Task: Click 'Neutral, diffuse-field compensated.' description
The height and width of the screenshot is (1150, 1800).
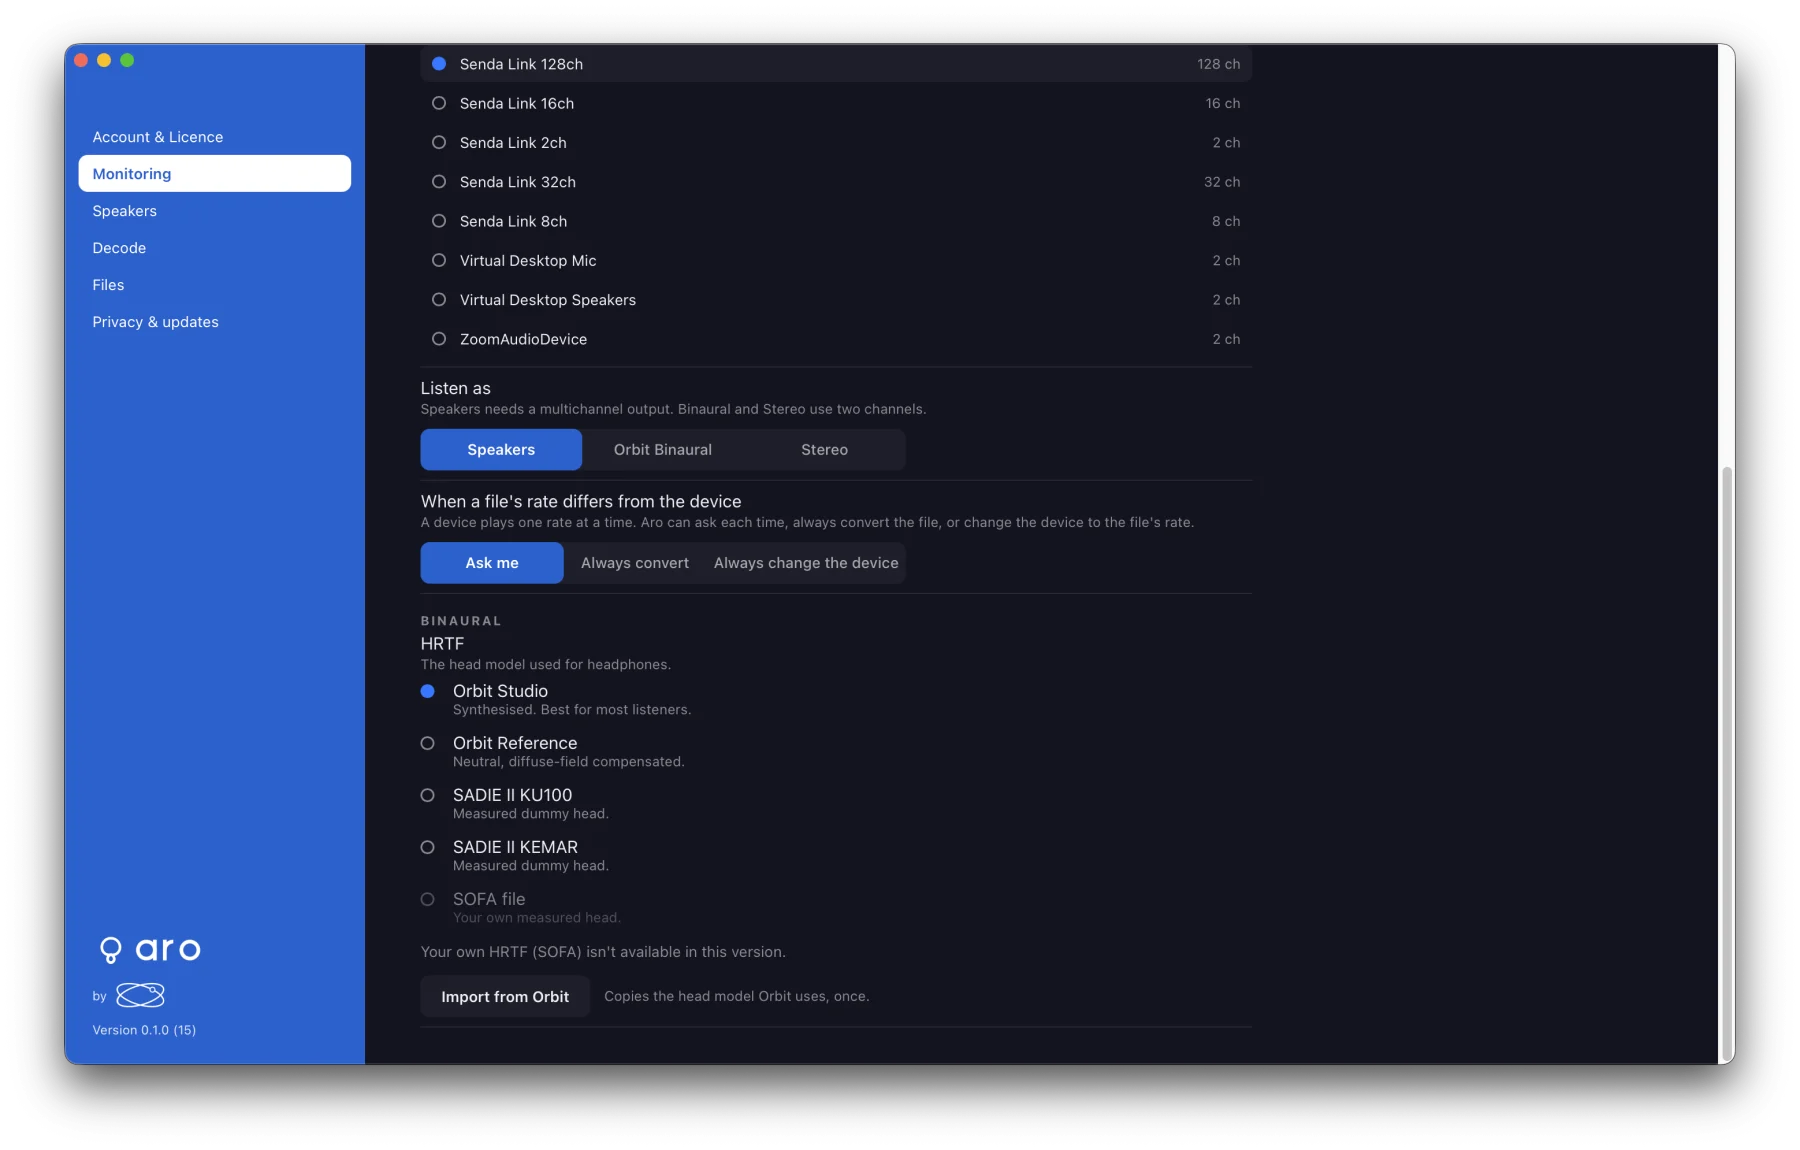Action: (569, 762)
